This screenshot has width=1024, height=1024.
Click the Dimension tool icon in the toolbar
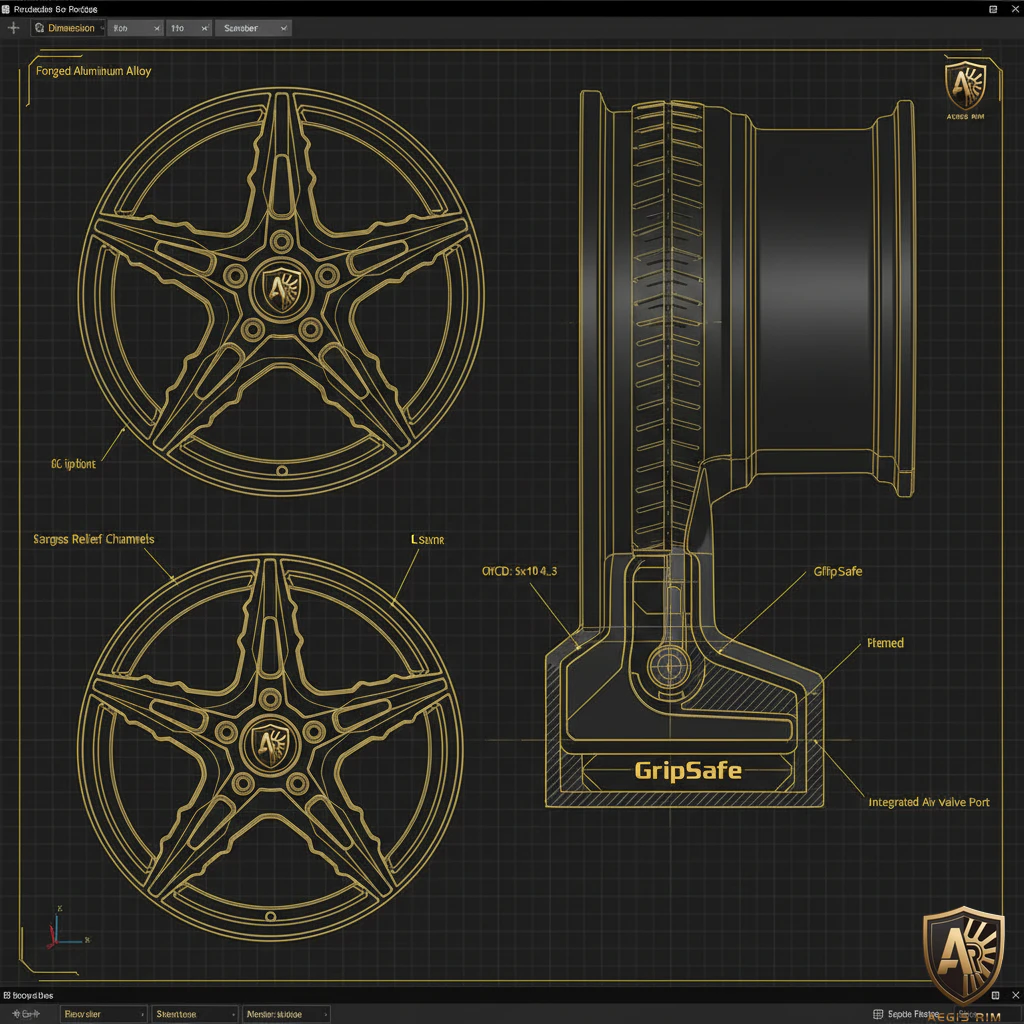pos(39,27)
